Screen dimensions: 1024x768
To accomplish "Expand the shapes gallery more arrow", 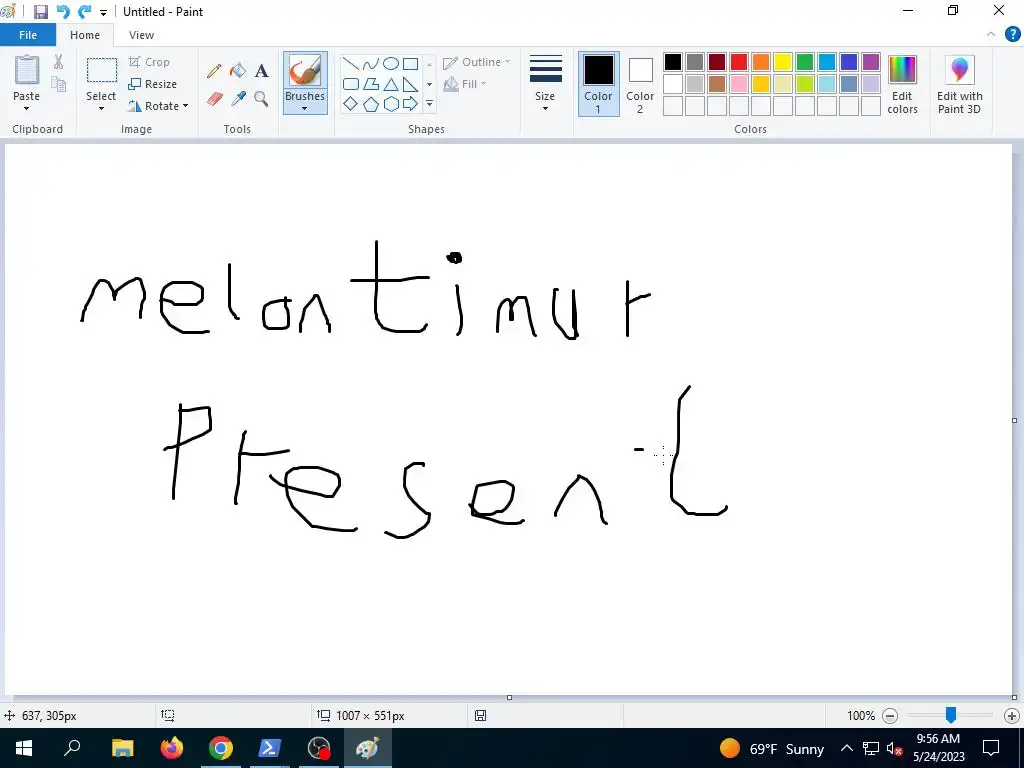I will click(429, 104).
